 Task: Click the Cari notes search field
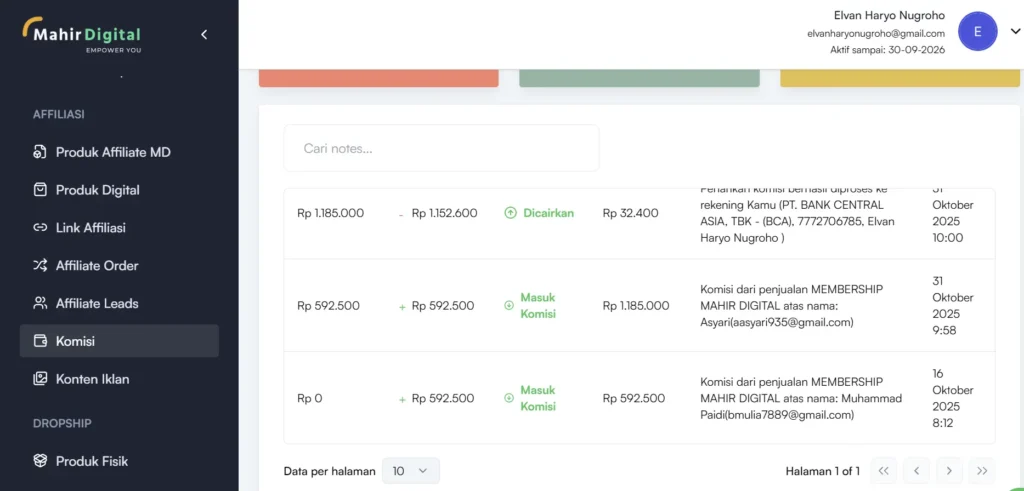(x=441, y=148)
